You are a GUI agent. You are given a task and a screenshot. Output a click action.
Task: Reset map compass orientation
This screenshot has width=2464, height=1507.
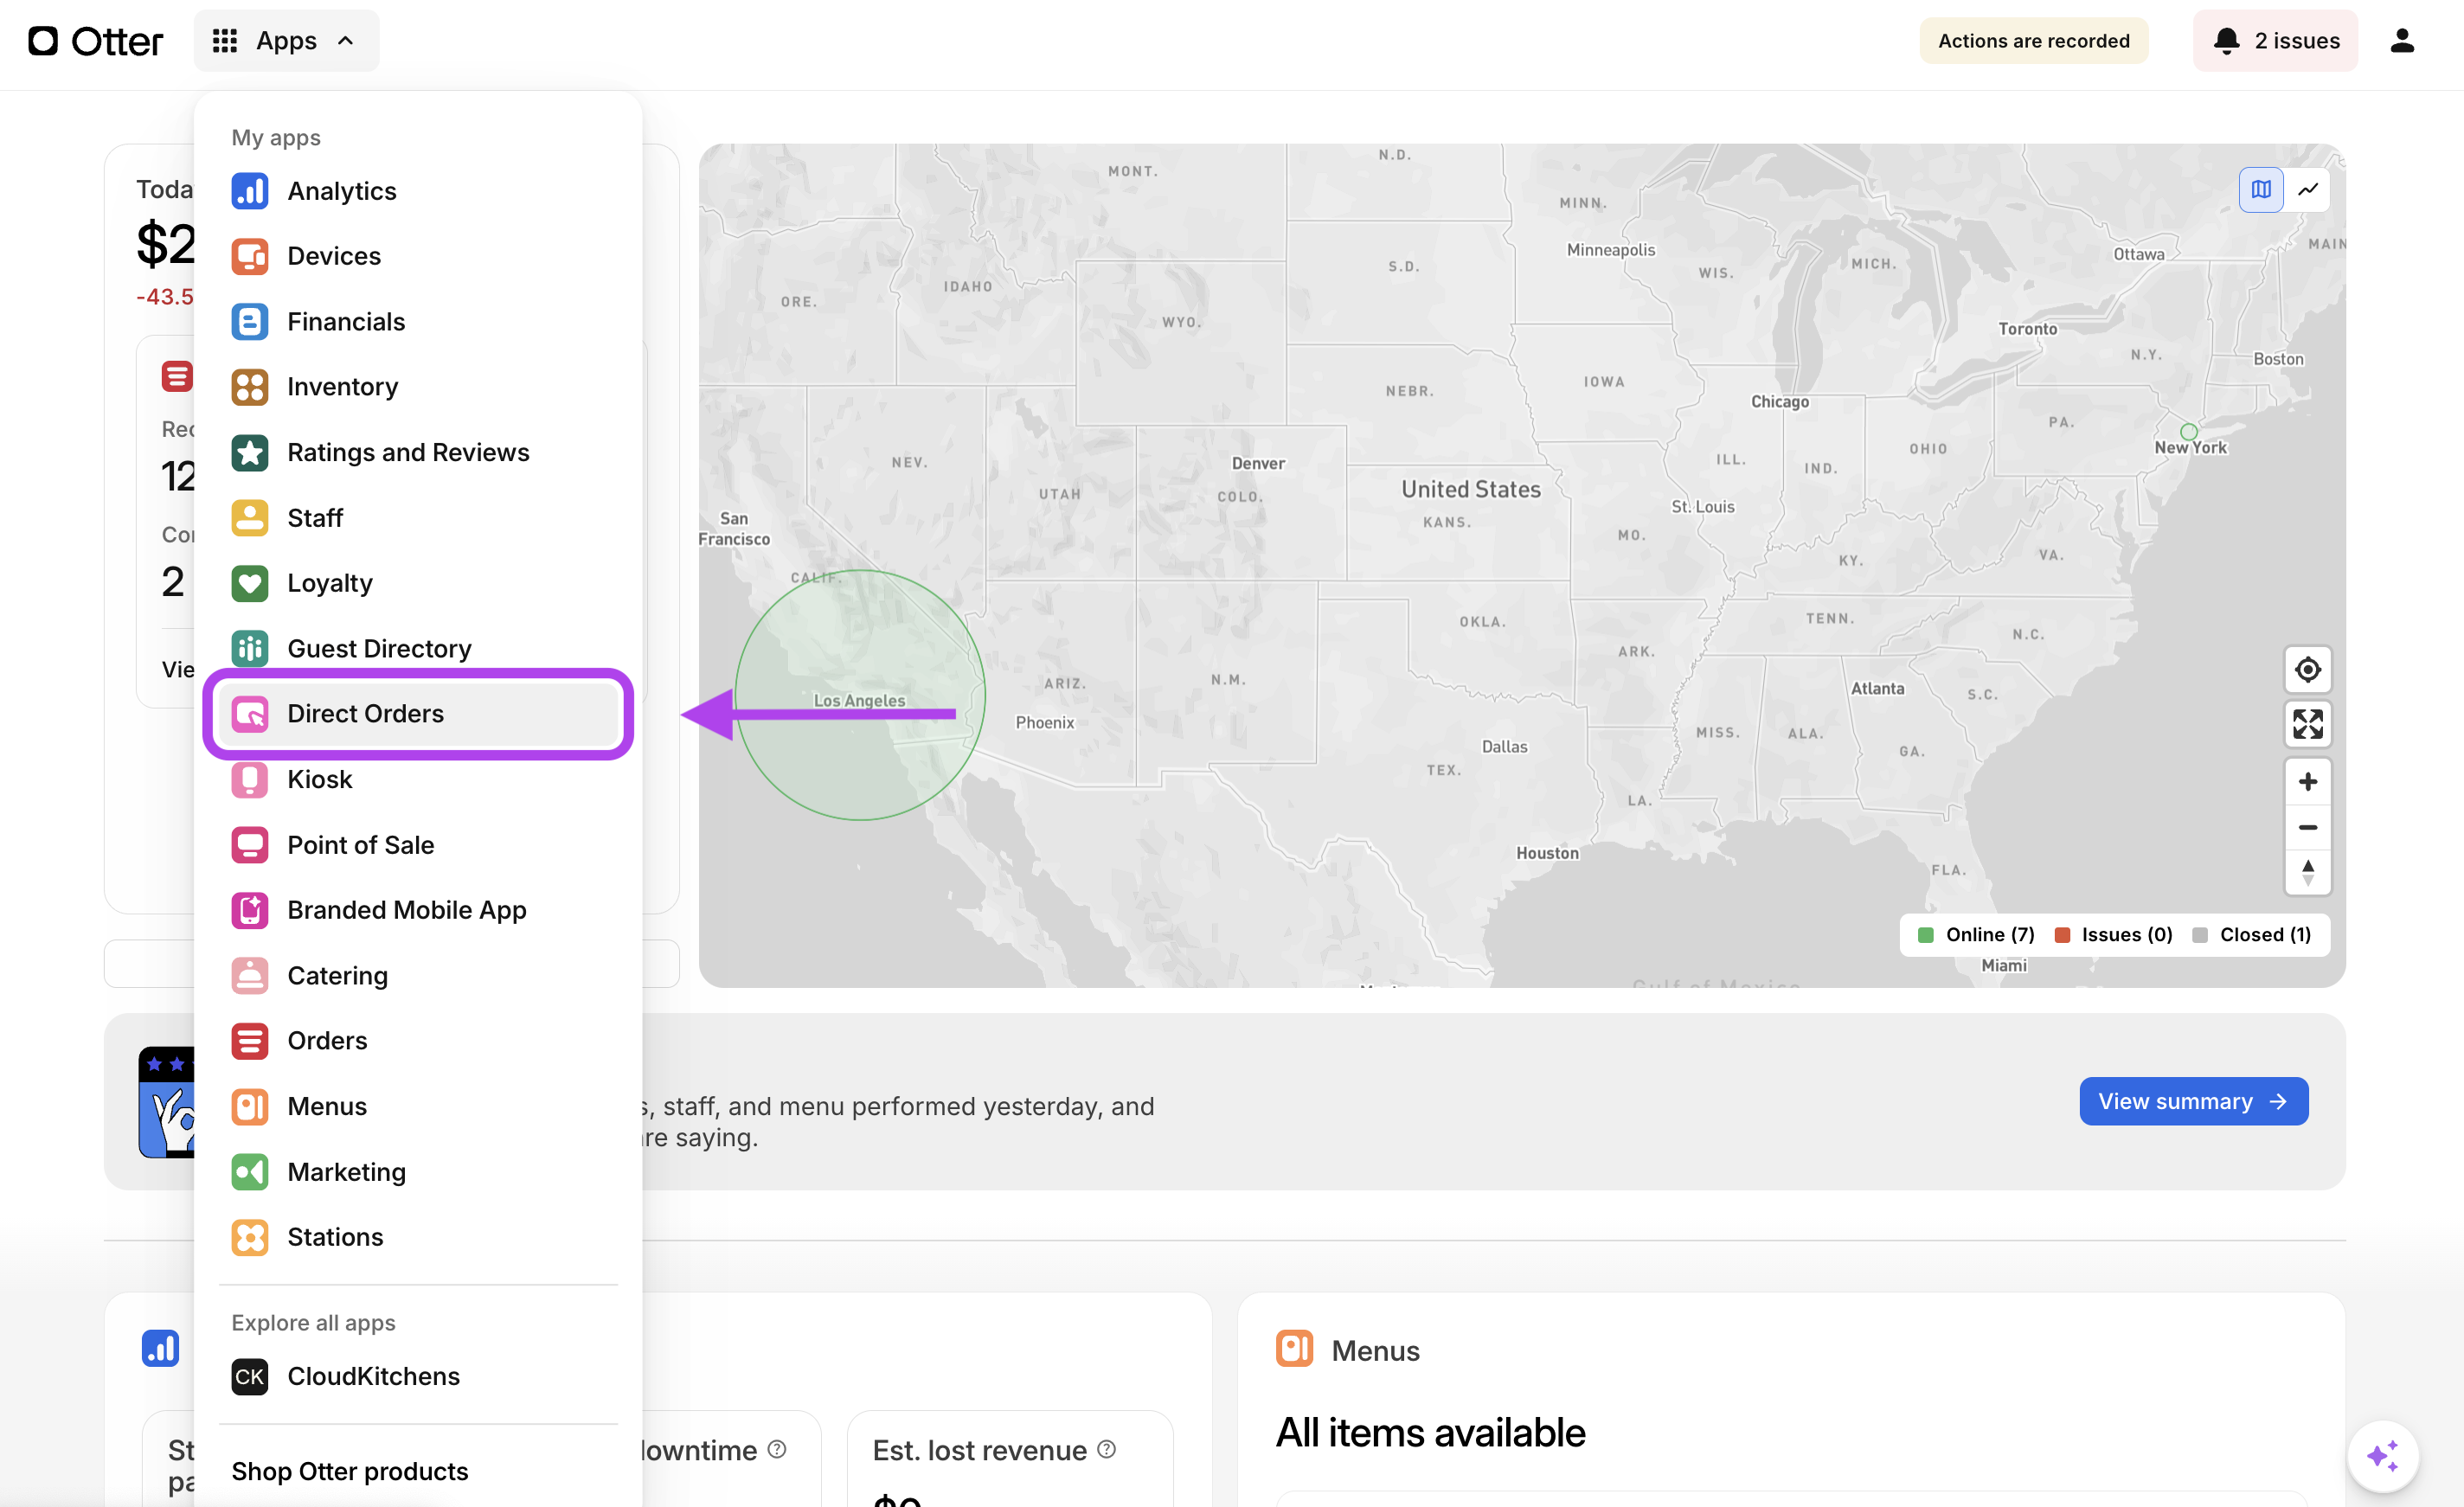(x=2307, y=872)
